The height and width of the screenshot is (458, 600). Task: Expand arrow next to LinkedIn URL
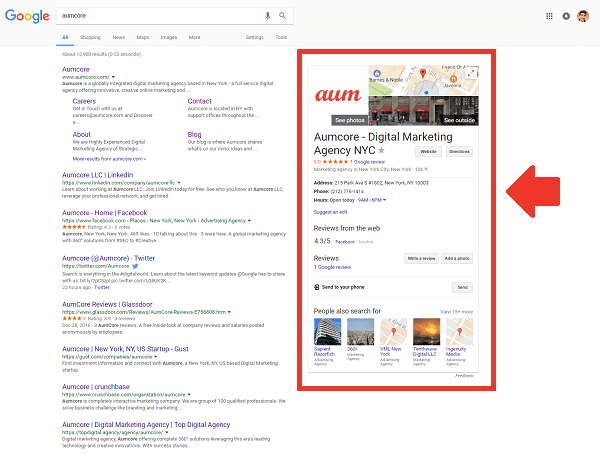coord(179,183)
